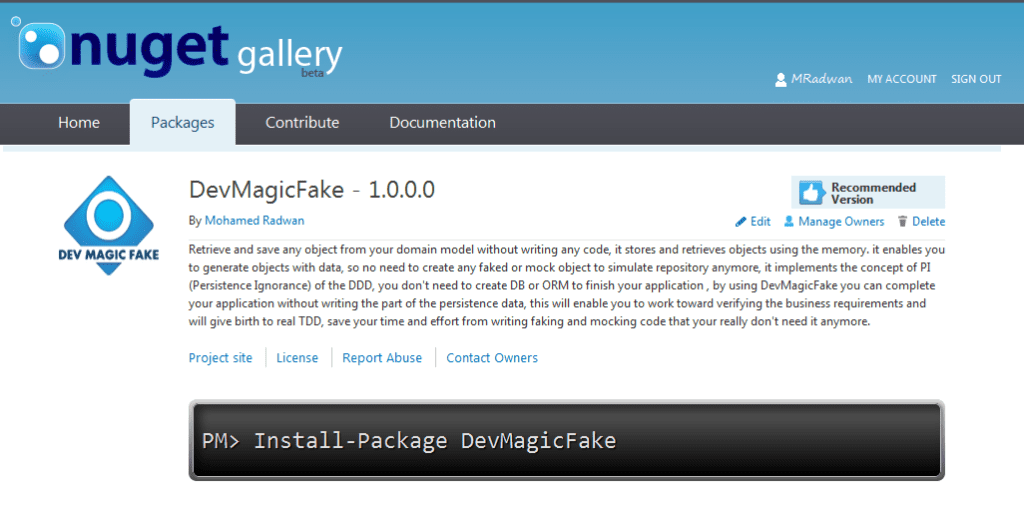Go to the Contribute tab
Screen dimensions: 1024x514
(x=302, y=123)
